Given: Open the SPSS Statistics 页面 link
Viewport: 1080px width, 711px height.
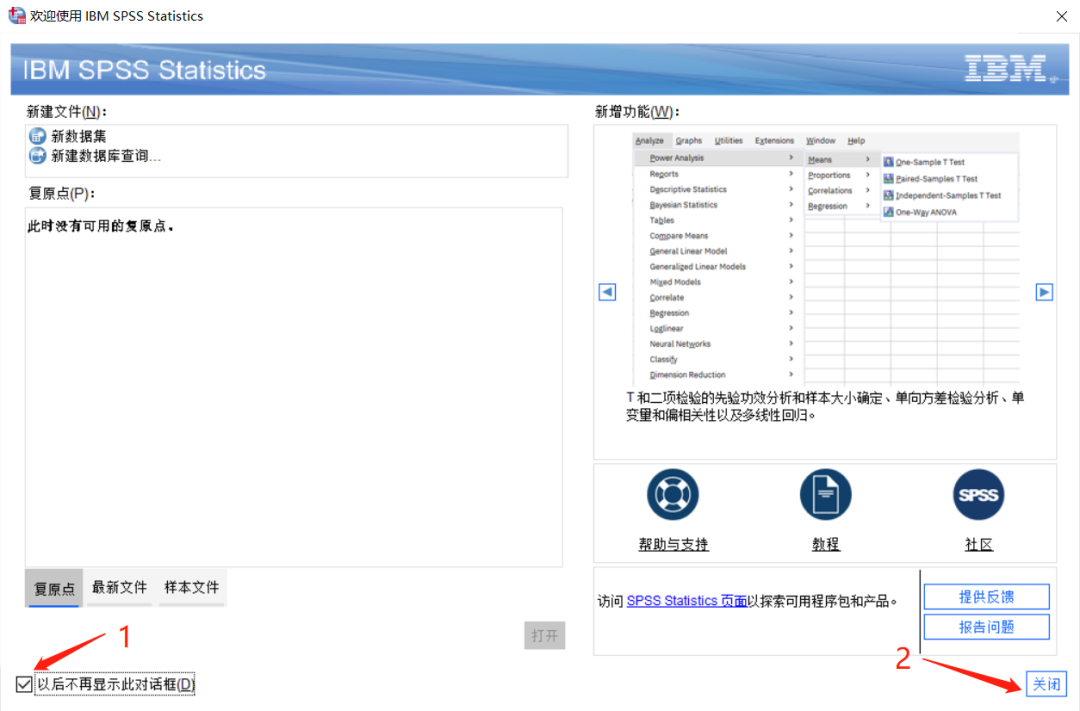Looking at the screenshot, I should [687, 601].
